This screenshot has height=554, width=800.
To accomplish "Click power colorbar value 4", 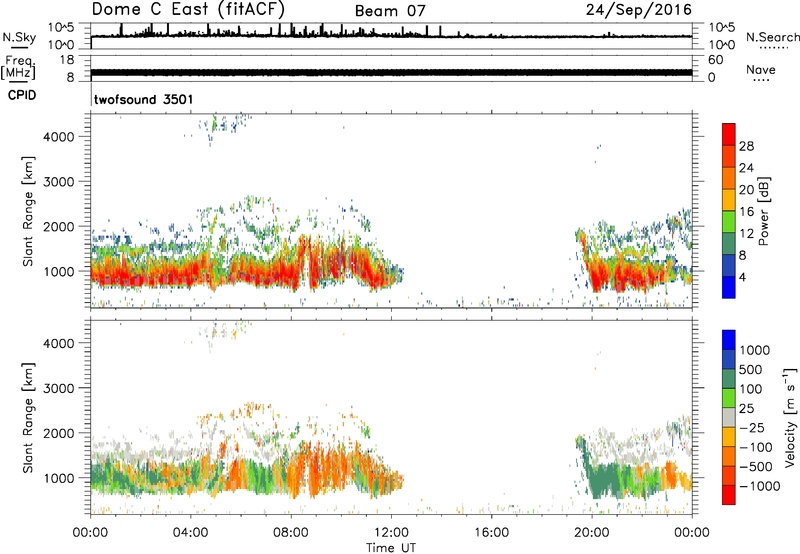I will click(742, 277).
